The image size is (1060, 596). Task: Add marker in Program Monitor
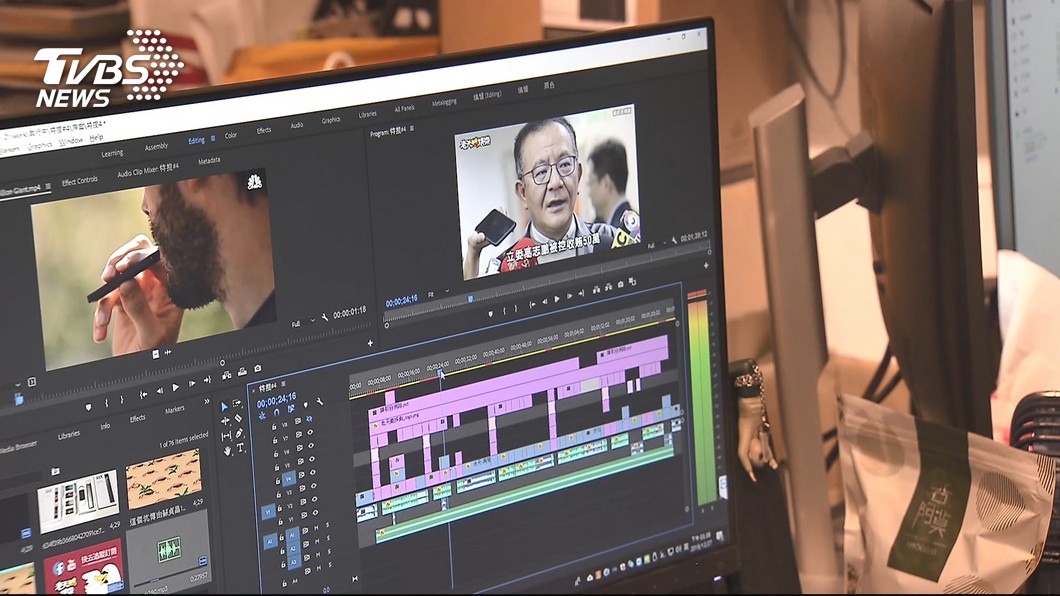(491, 314)
